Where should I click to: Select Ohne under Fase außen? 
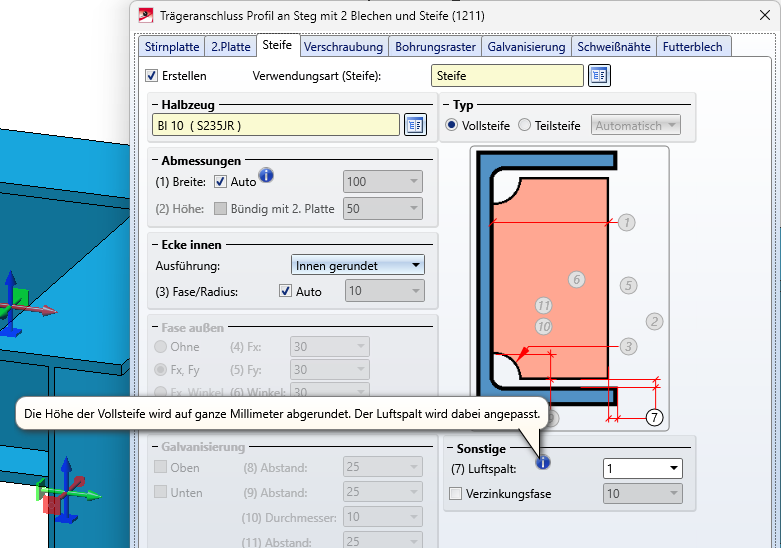click(160, 346)
